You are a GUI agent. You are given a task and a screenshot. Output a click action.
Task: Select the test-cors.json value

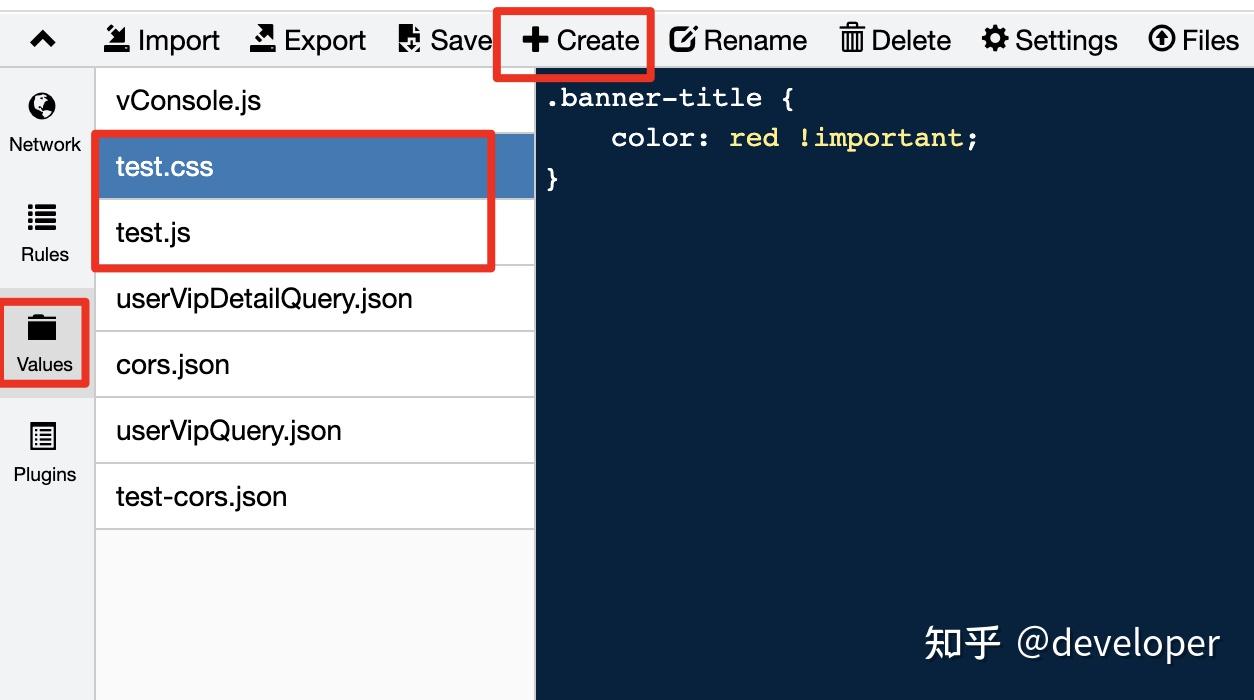click(315, 496)
